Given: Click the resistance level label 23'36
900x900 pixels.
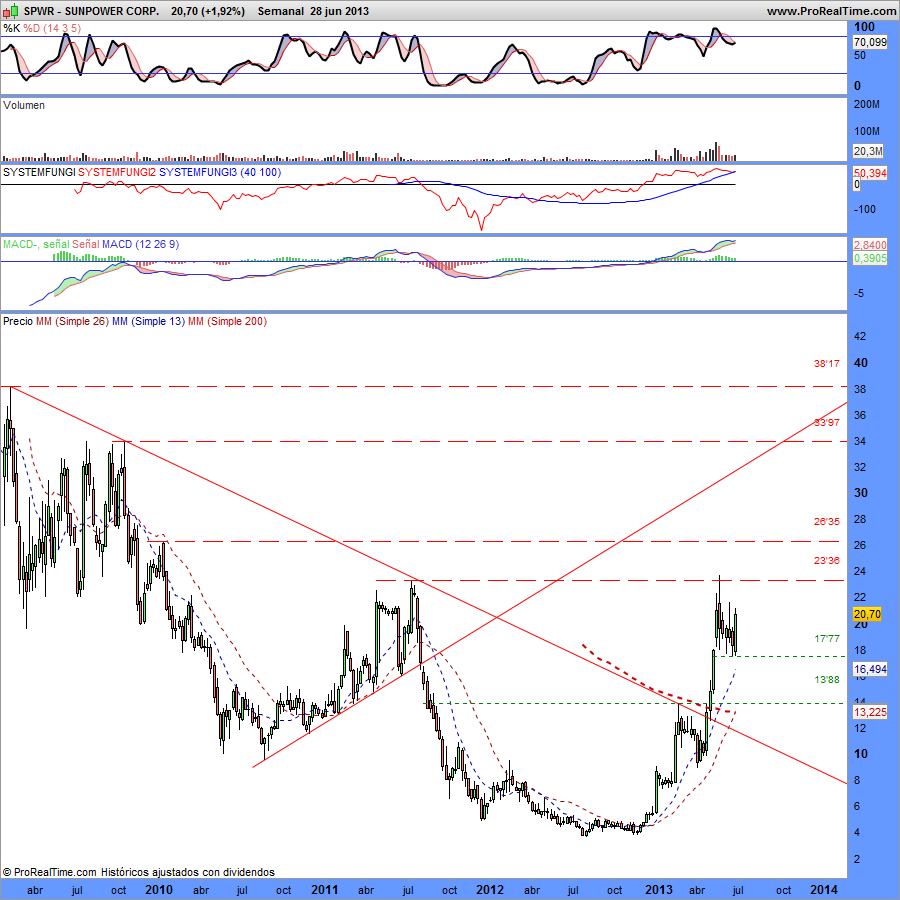Looking at the screenshot, I should point(827,560).
